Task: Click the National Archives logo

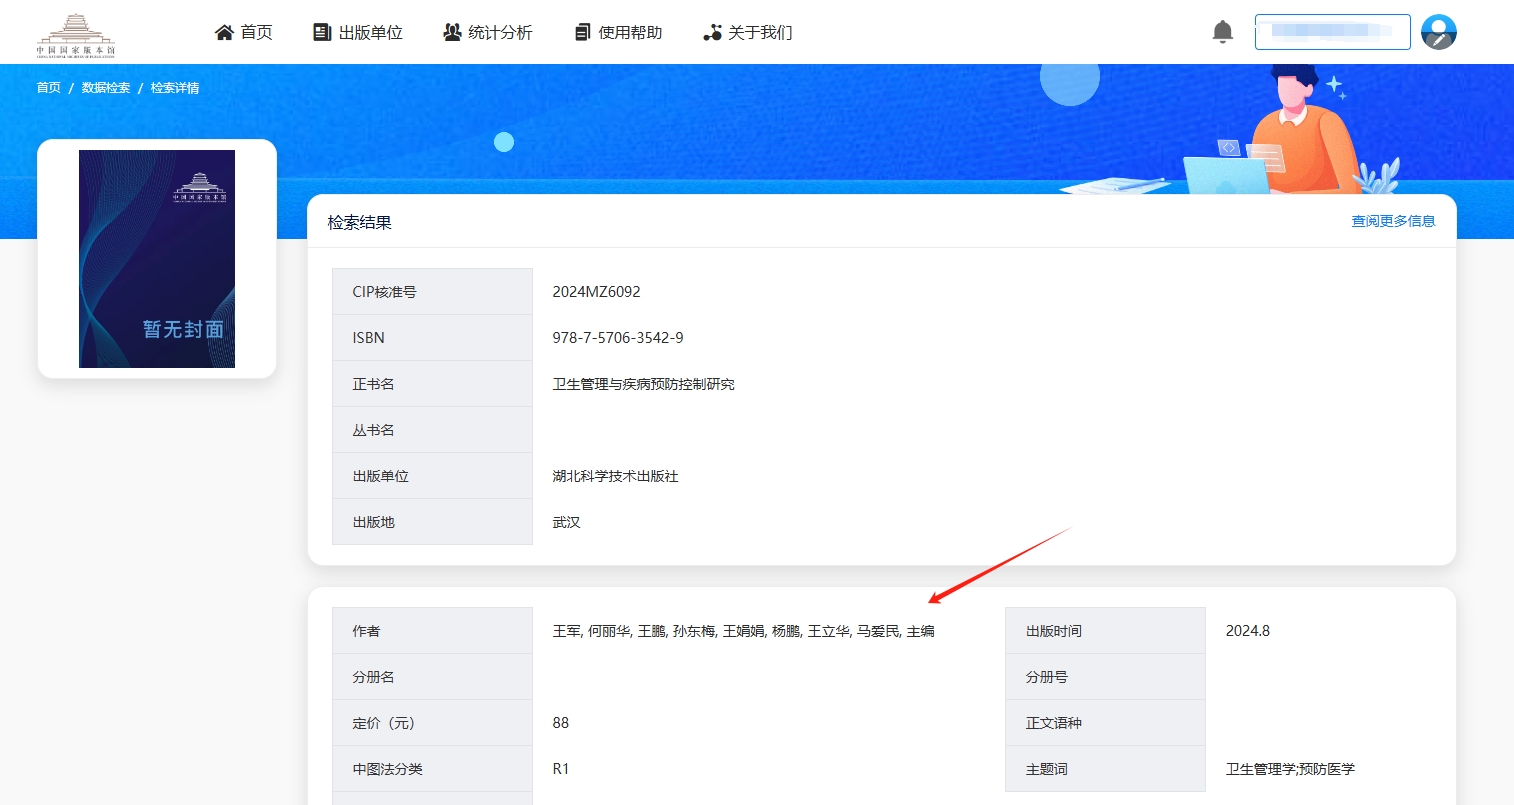Action: 76,35
